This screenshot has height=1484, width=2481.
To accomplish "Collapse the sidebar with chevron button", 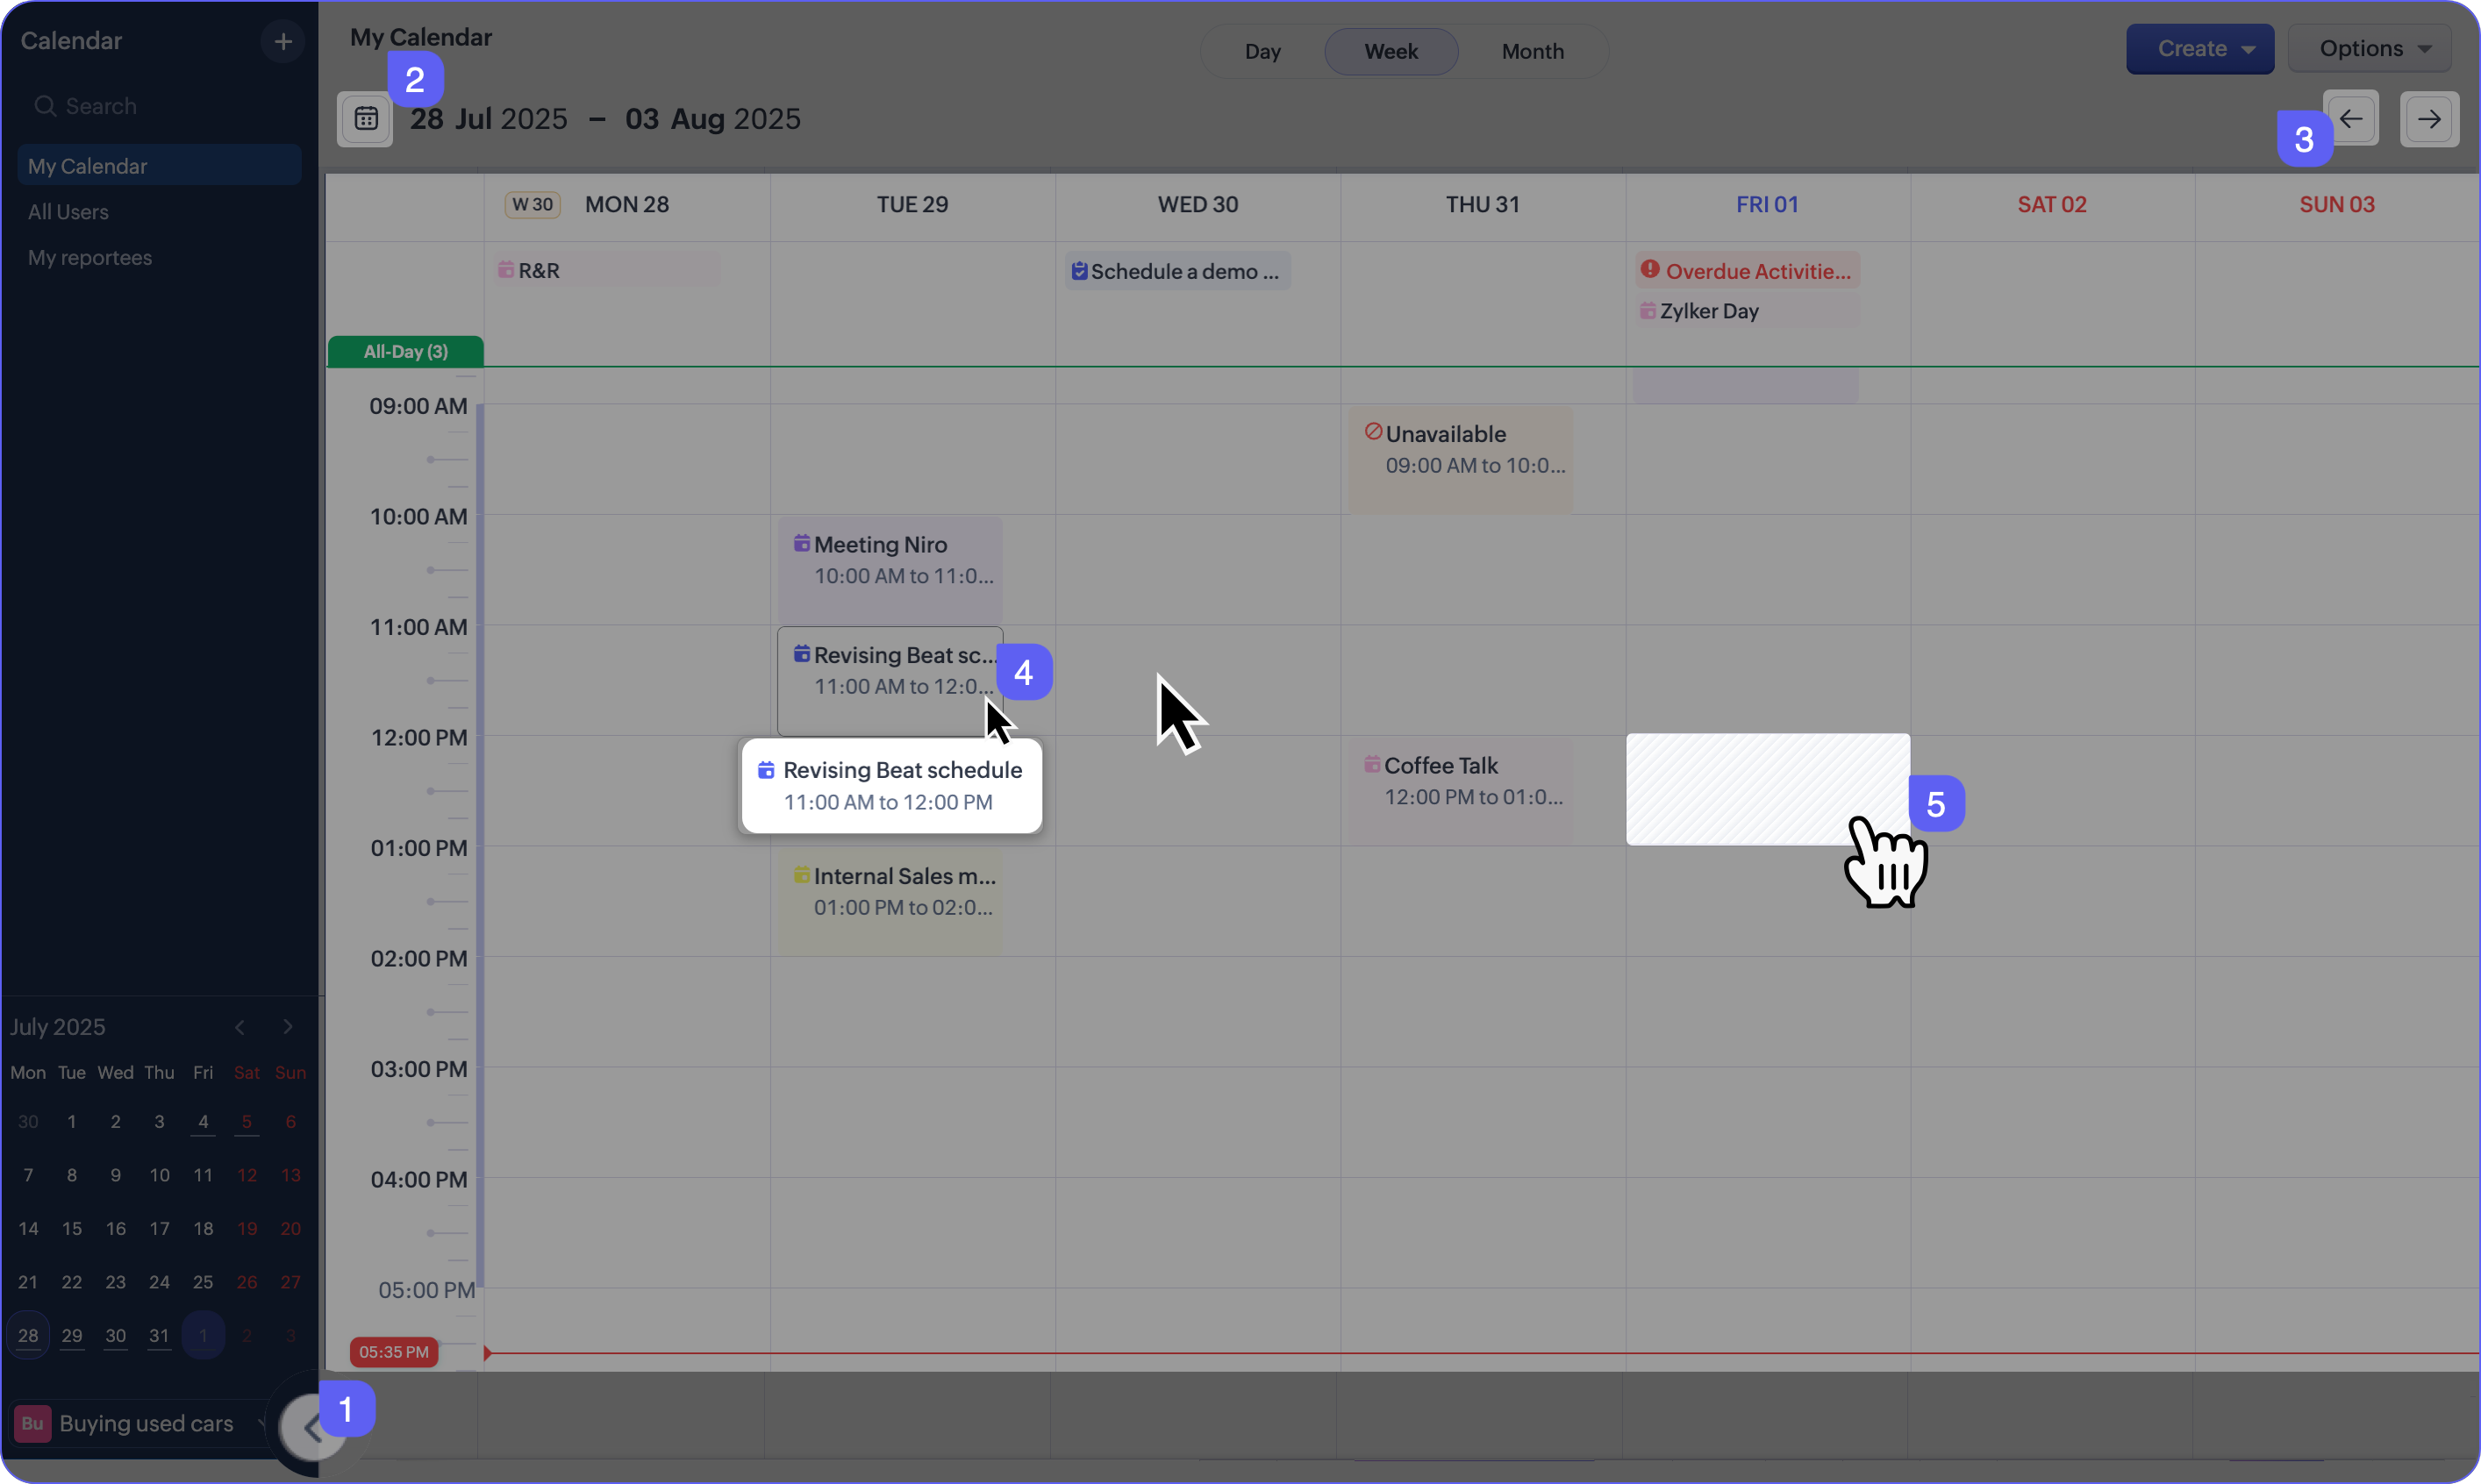I will tap(311, 1427).
